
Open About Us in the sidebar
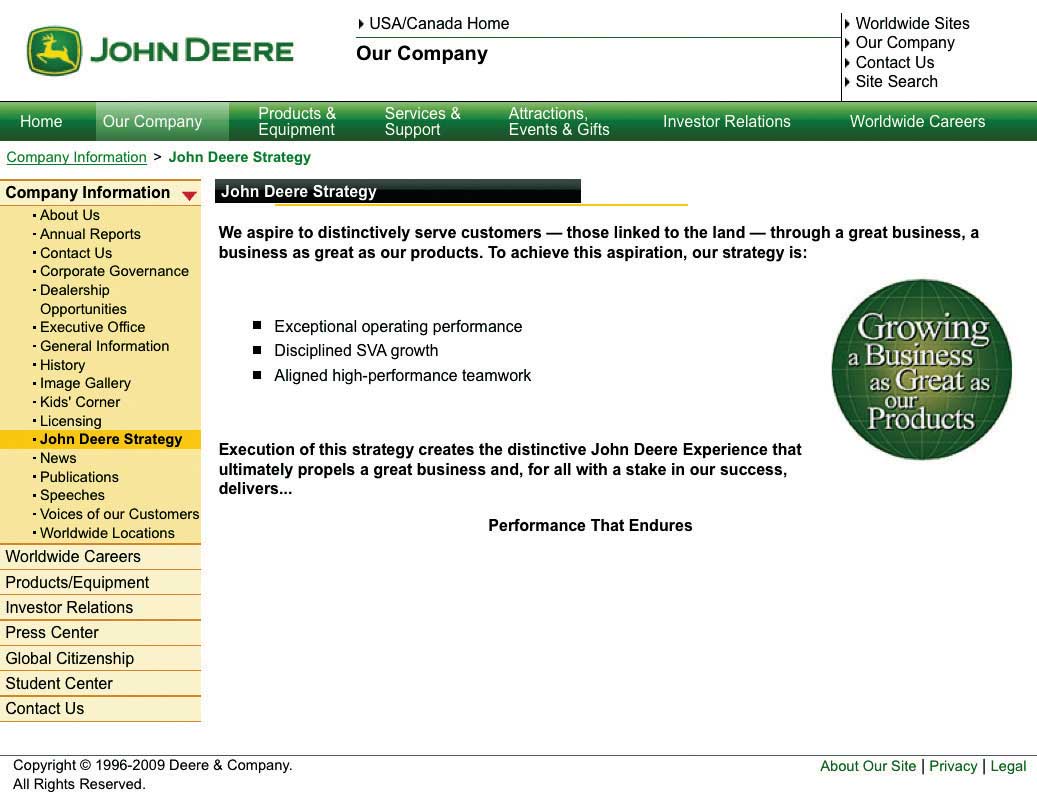(69, 216)
